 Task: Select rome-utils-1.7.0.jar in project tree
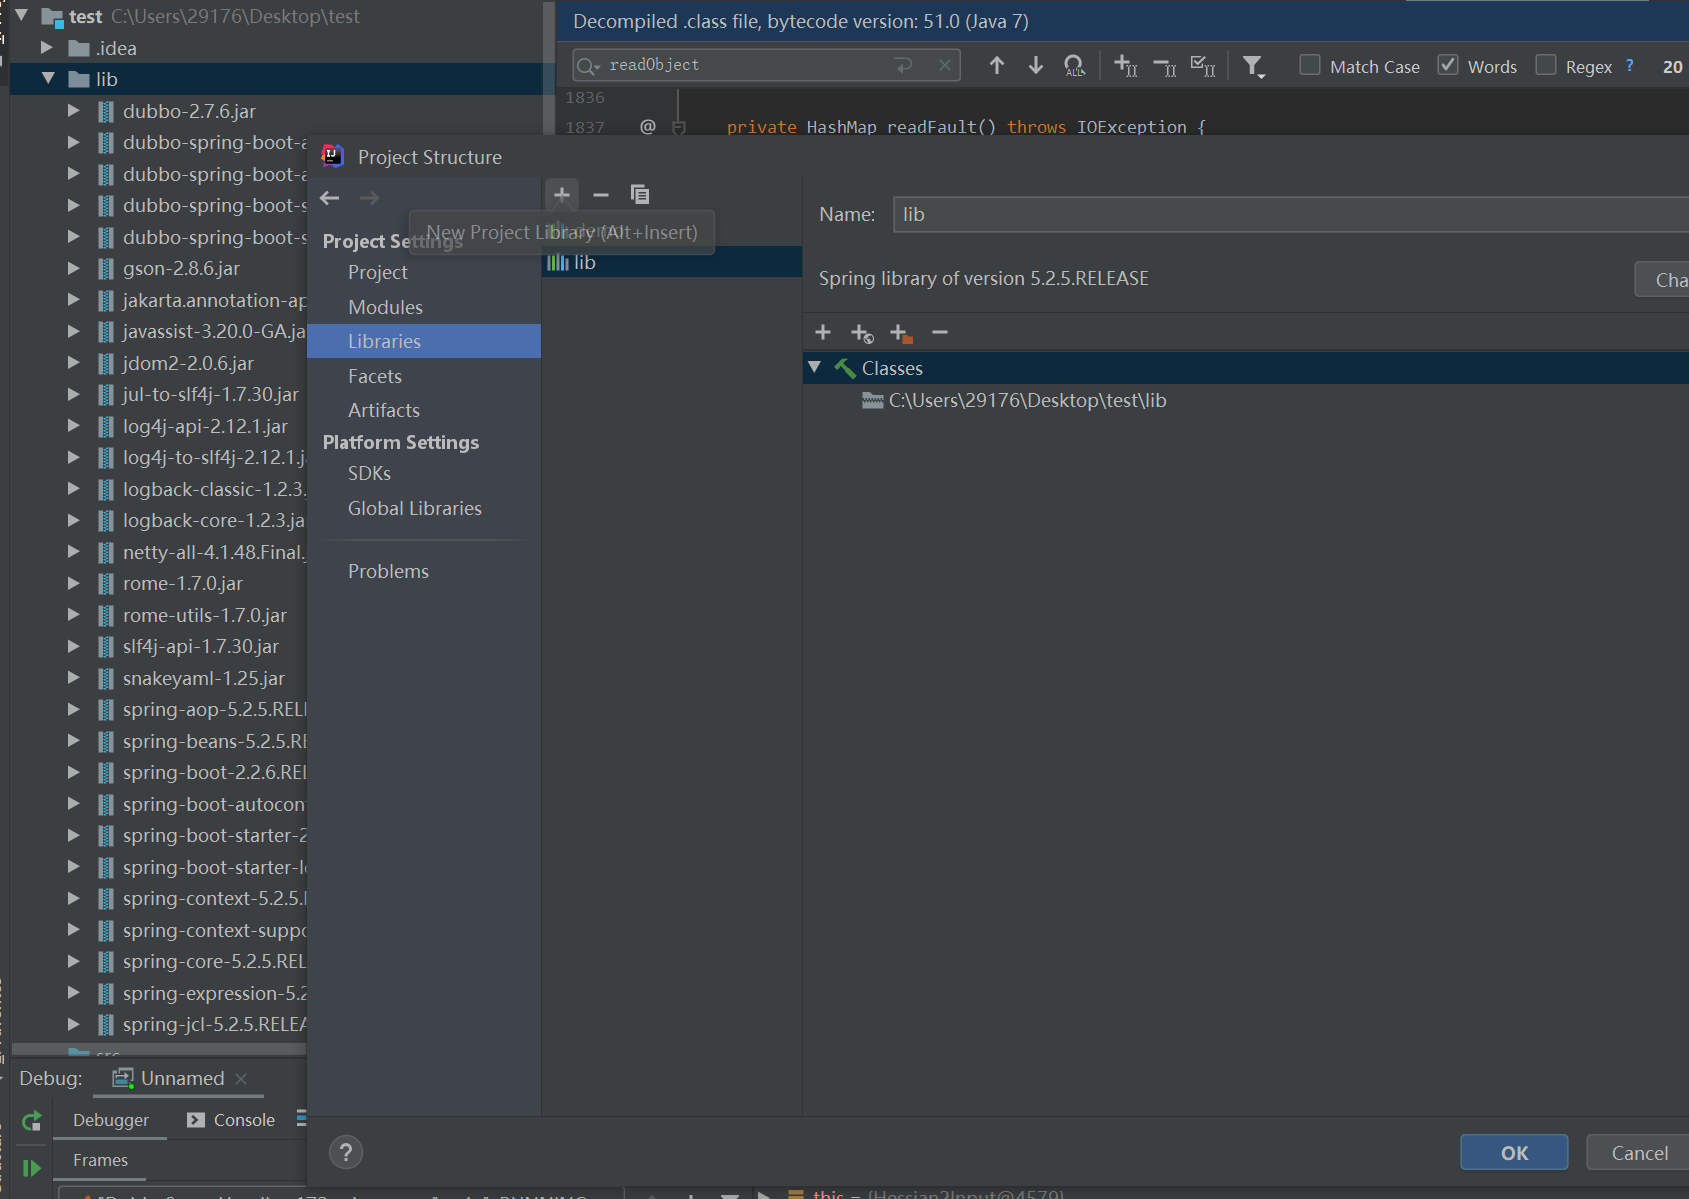204,615
